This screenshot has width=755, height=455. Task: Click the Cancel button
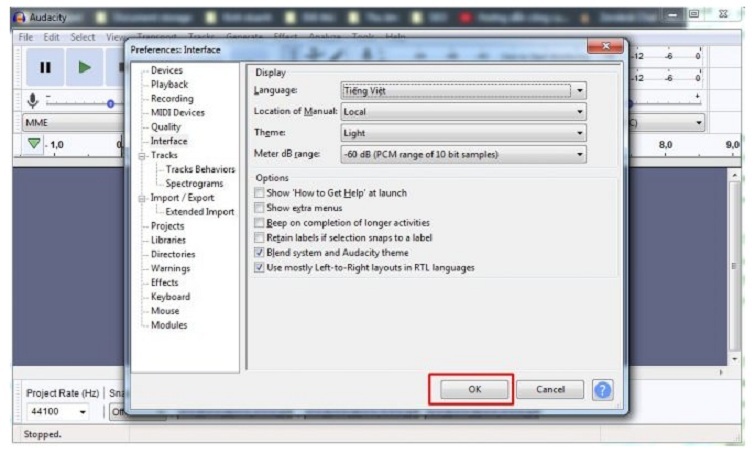(x=550, y=390)
